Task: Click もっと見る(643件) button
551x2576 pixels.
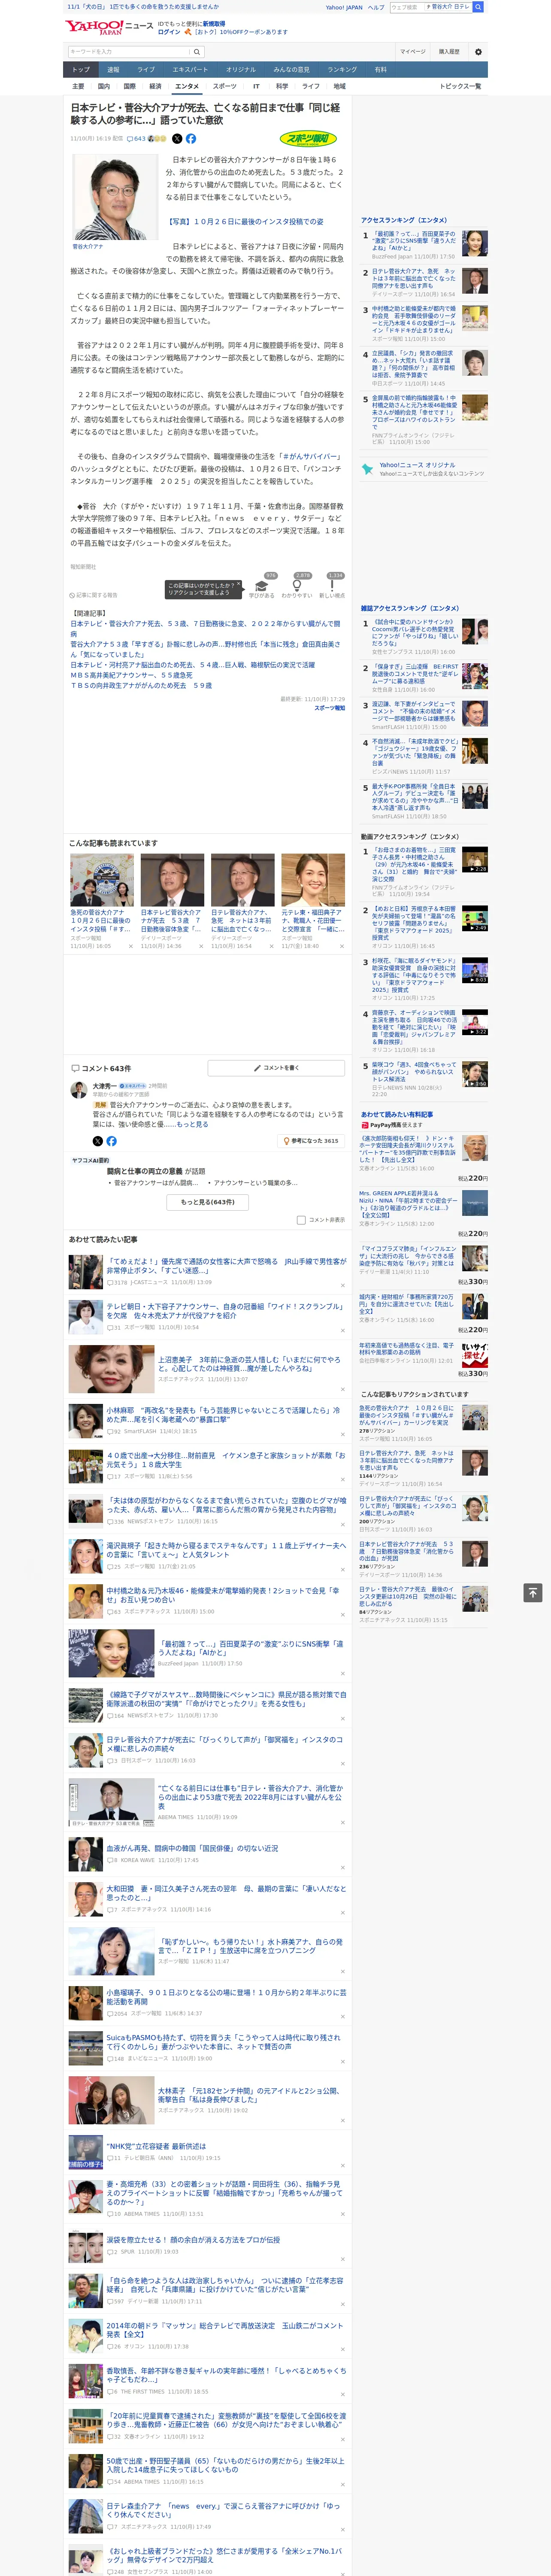Action: 208,1202
